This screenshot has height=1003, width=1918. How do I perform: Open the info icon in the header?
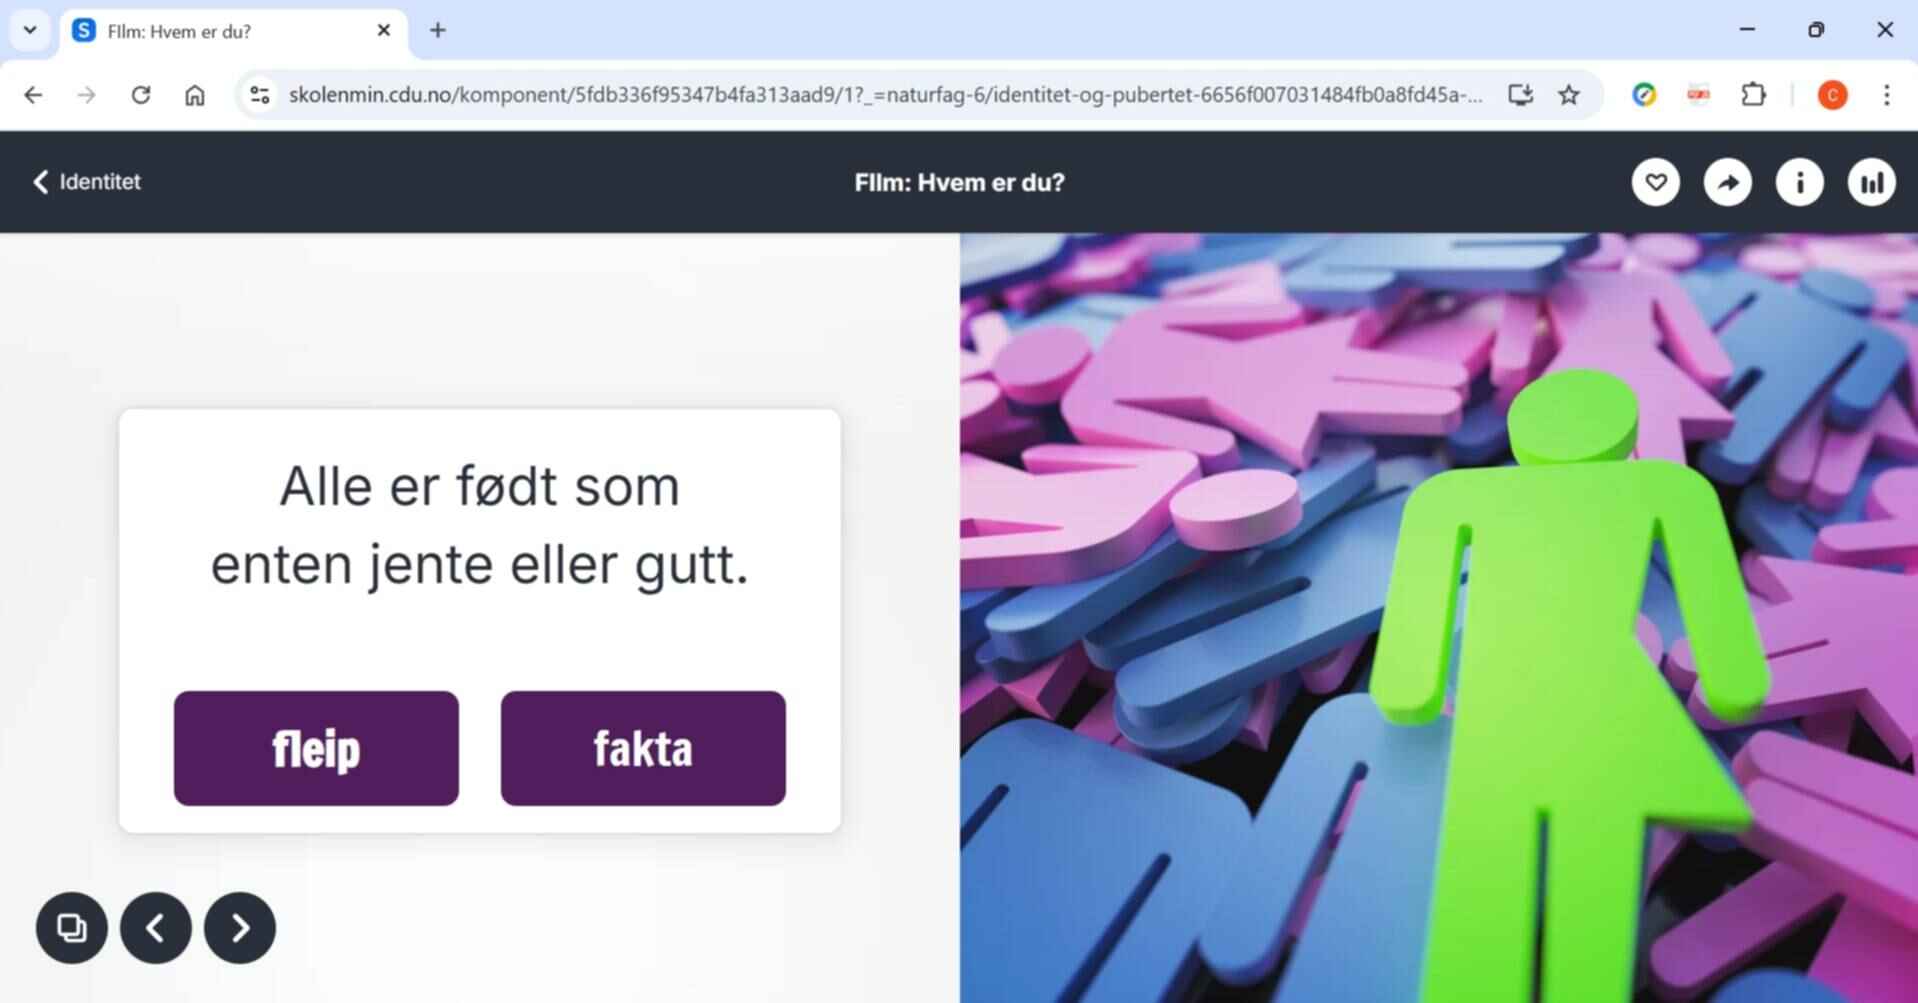point(1799,182)
